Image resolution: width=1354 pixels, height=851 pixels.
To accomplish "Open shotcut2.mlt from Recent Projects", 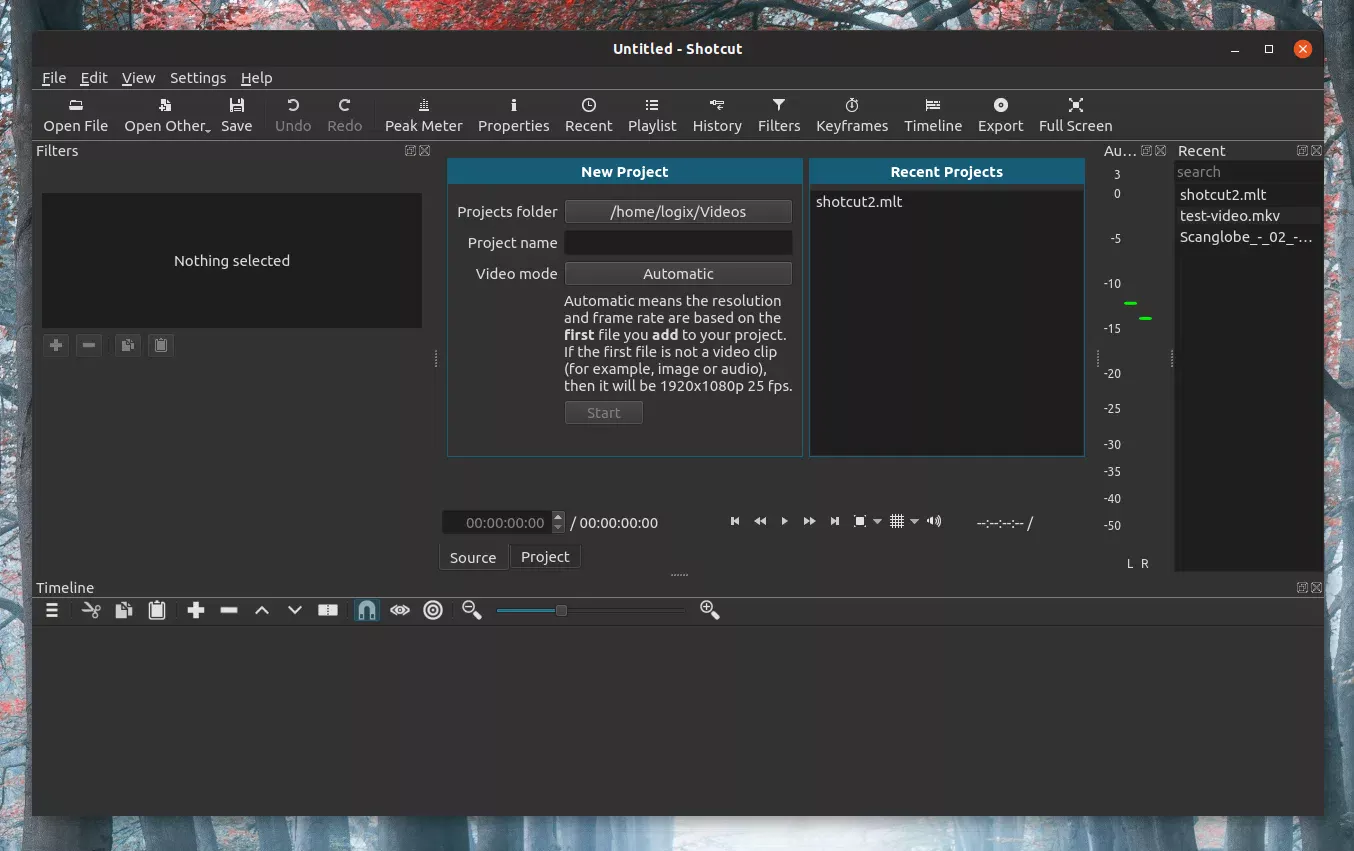I will [x=859, y=202].
